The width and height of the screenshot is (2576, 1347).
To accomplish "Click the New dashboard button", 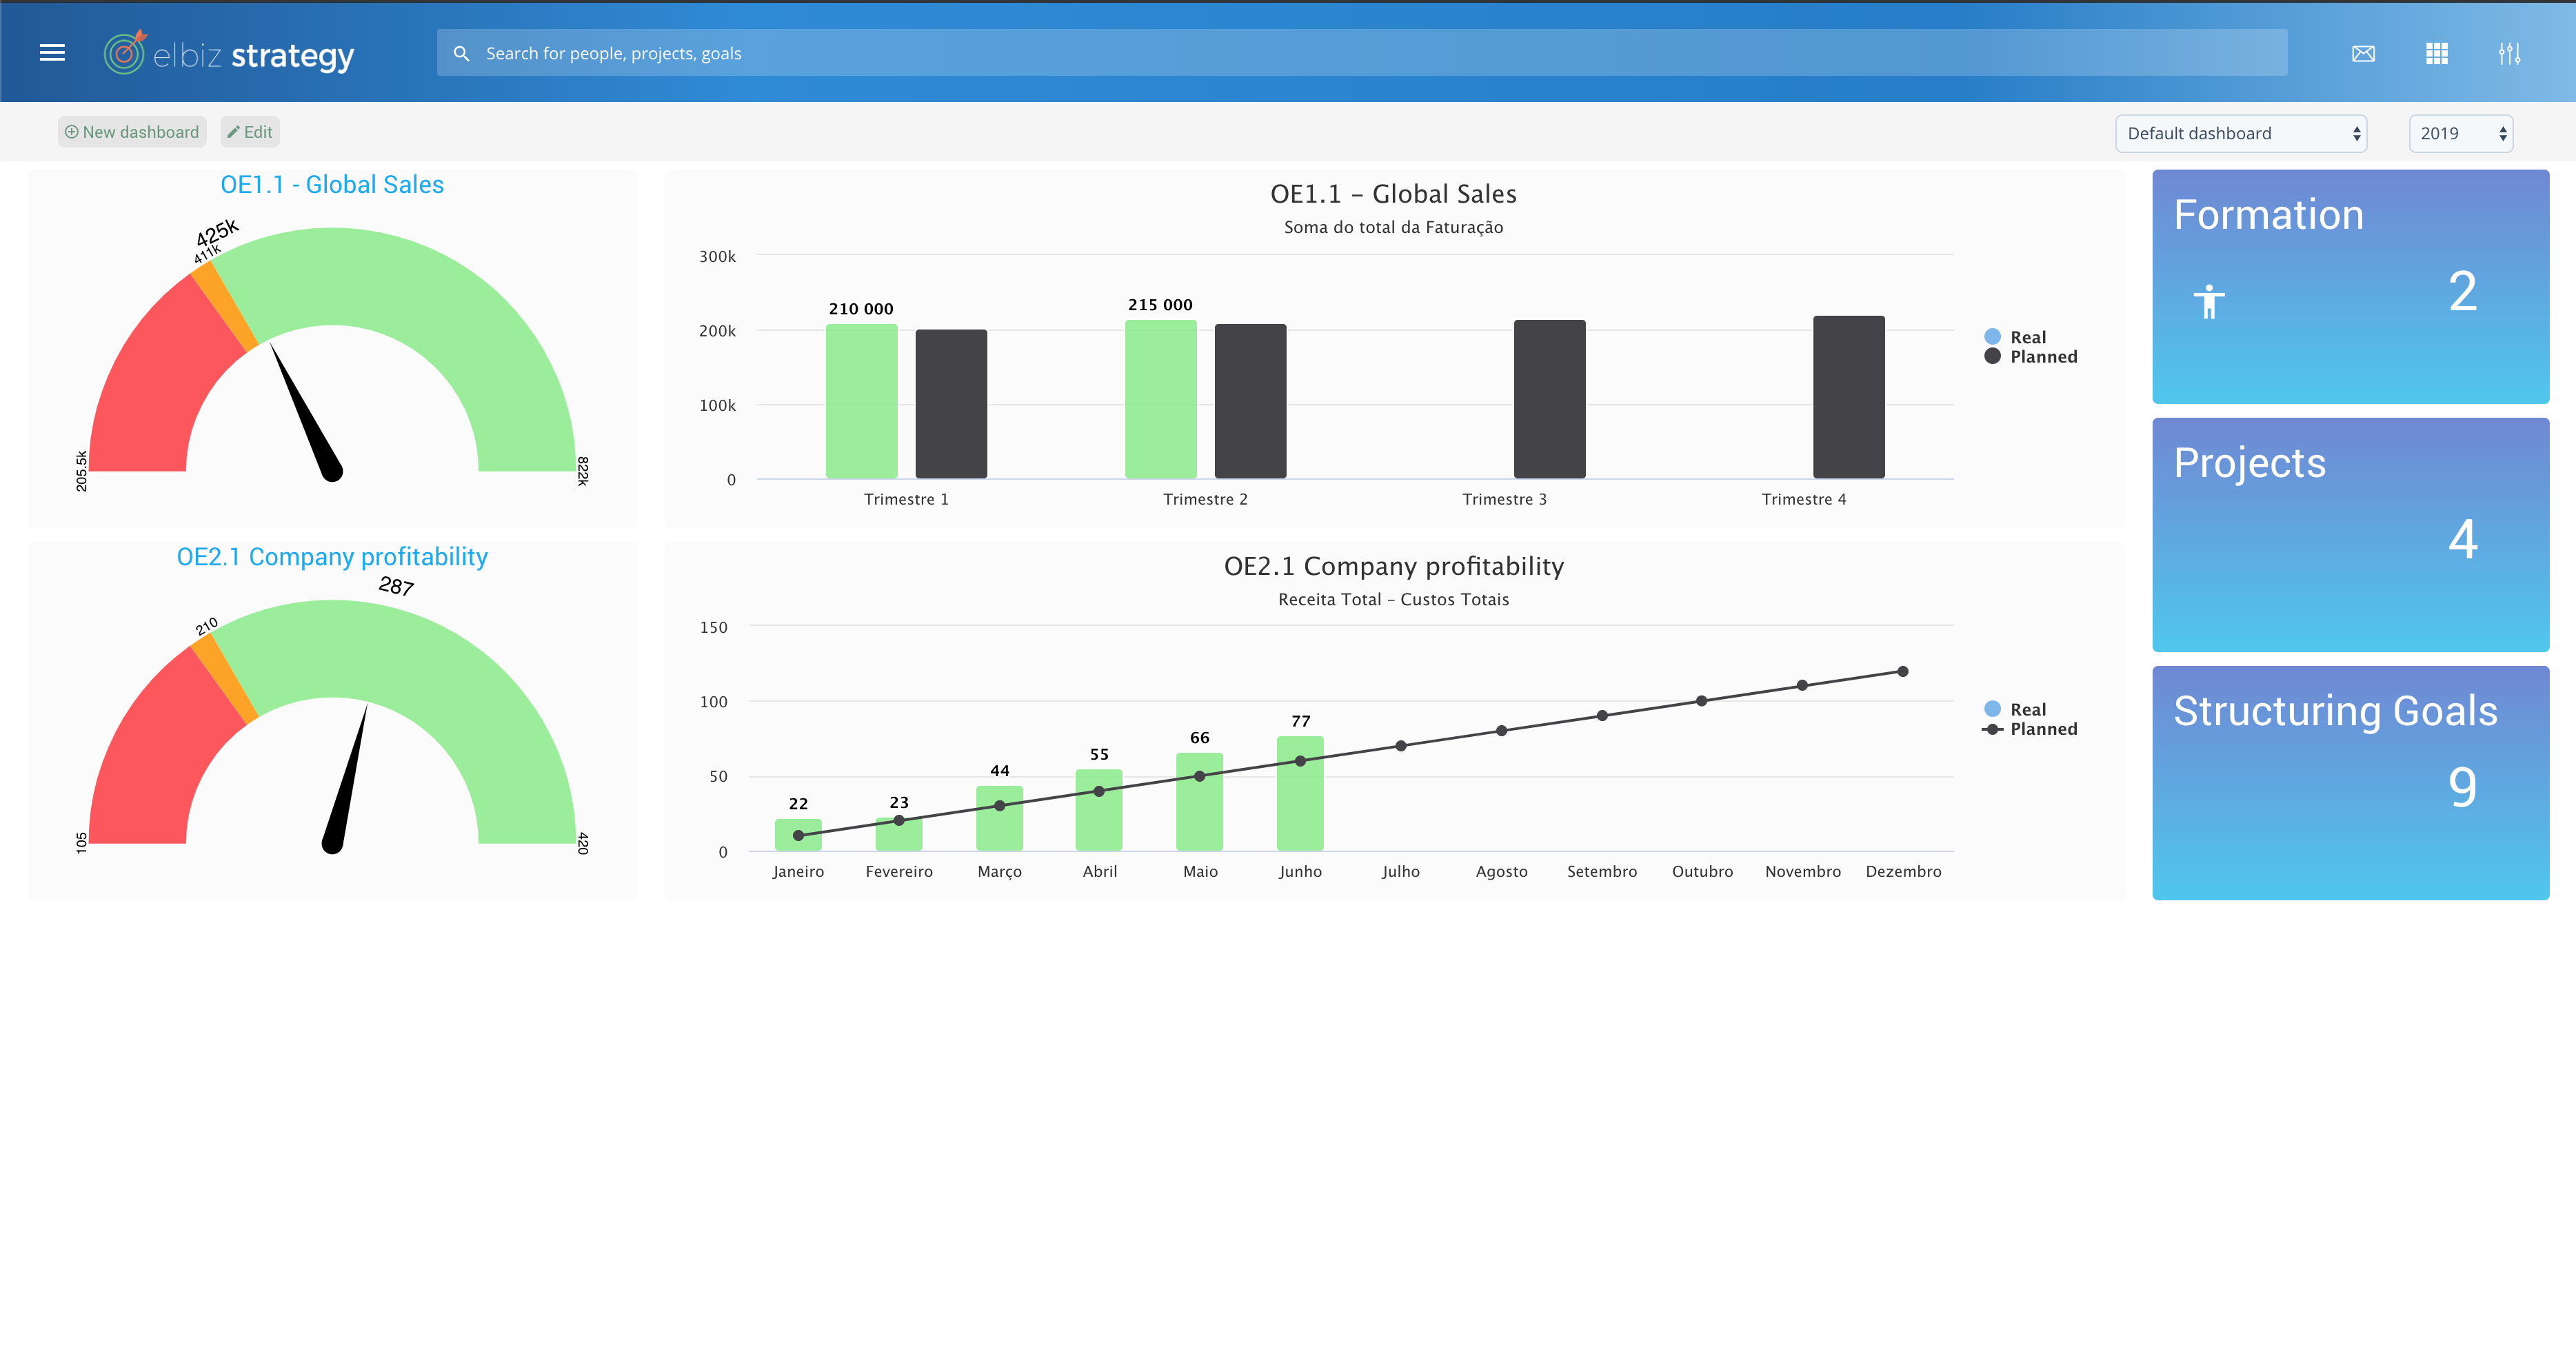I will pyautogui.click(x=132, y=132).
